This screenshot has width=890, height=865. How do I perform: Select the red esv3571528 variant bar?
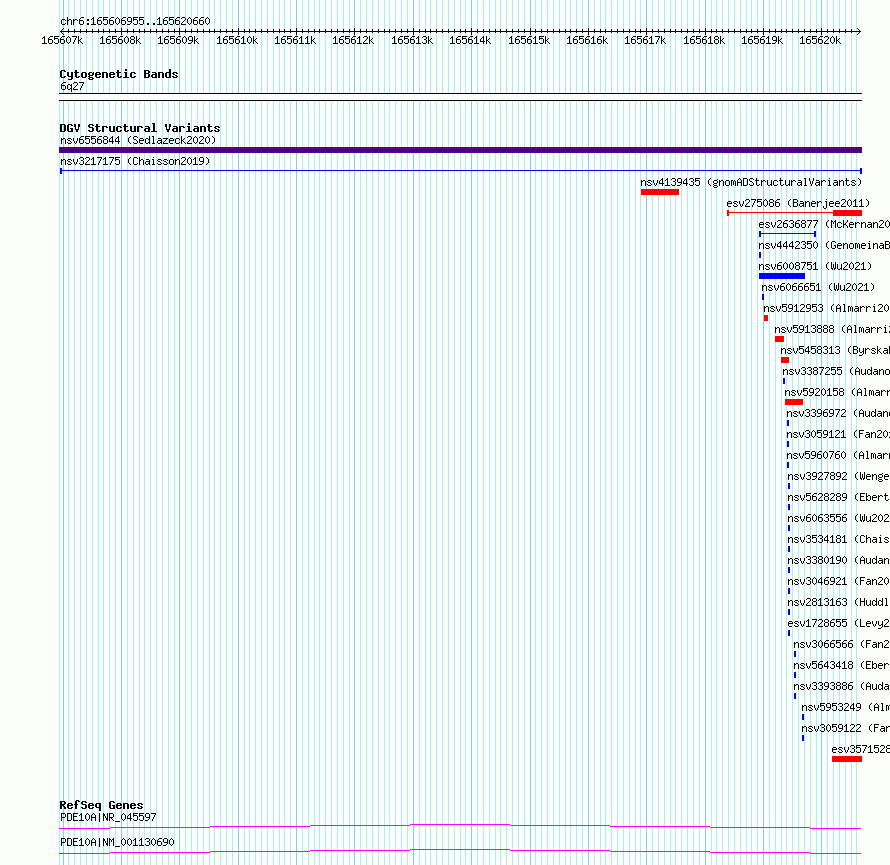847,759
